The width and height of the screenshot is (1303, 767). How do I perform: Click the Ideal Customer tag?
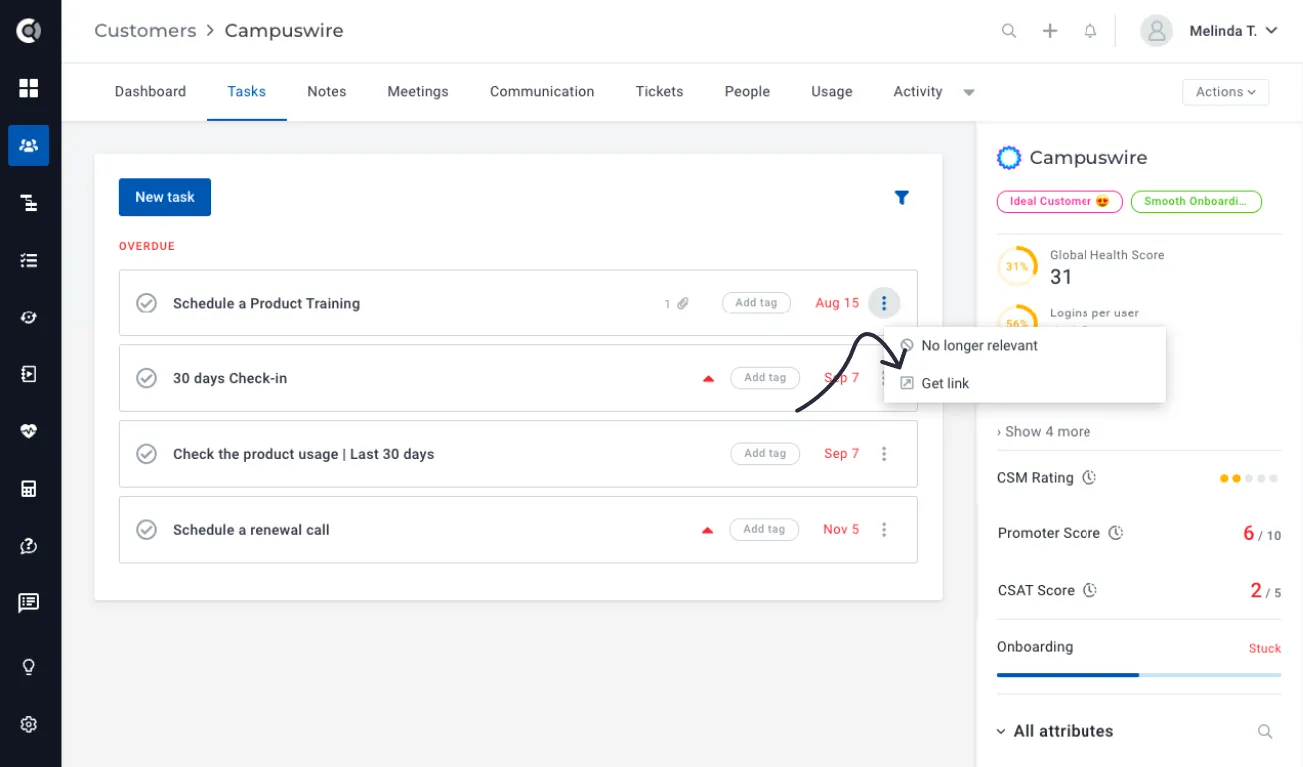(x=1060, y=201)
